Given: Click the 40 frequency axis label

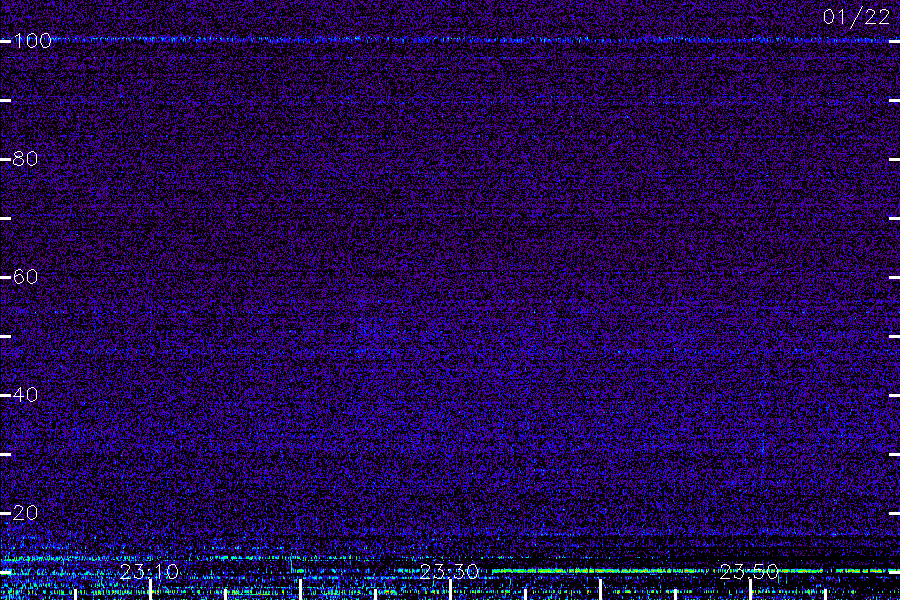Looking at the screenshot, I should point(25,395).
